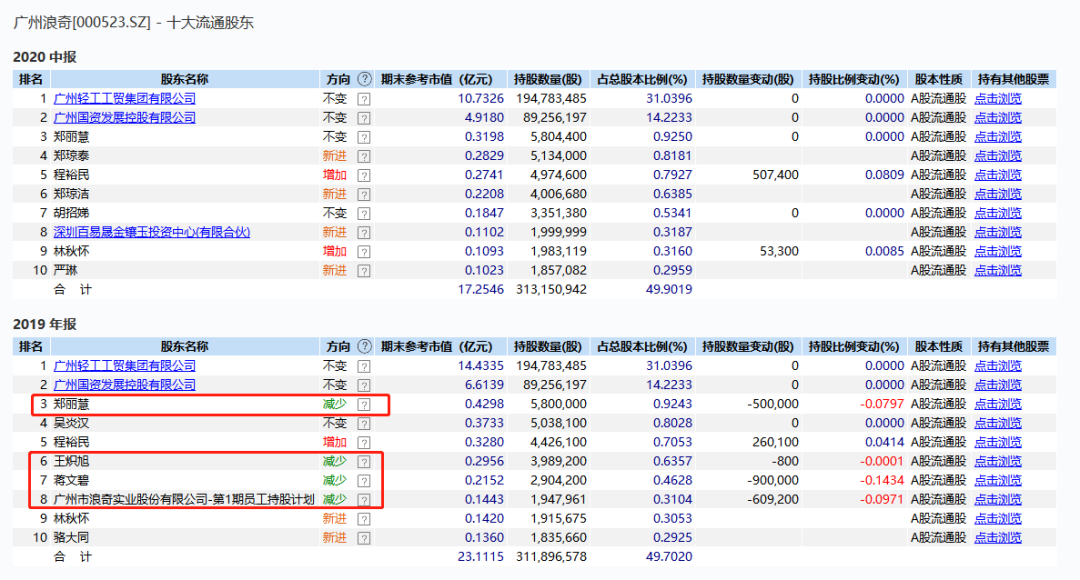
Task: Click question icon for 深圳百易晟金镶玉 row
Action: [364, 233]
